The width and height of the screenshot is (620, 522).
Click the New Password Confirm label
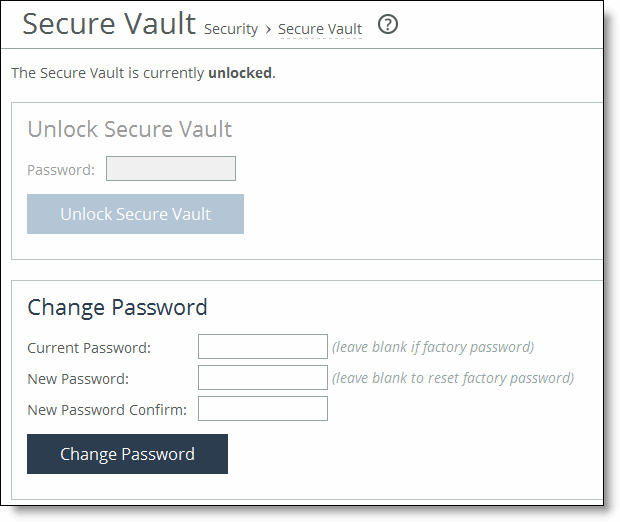pos(107,410)
